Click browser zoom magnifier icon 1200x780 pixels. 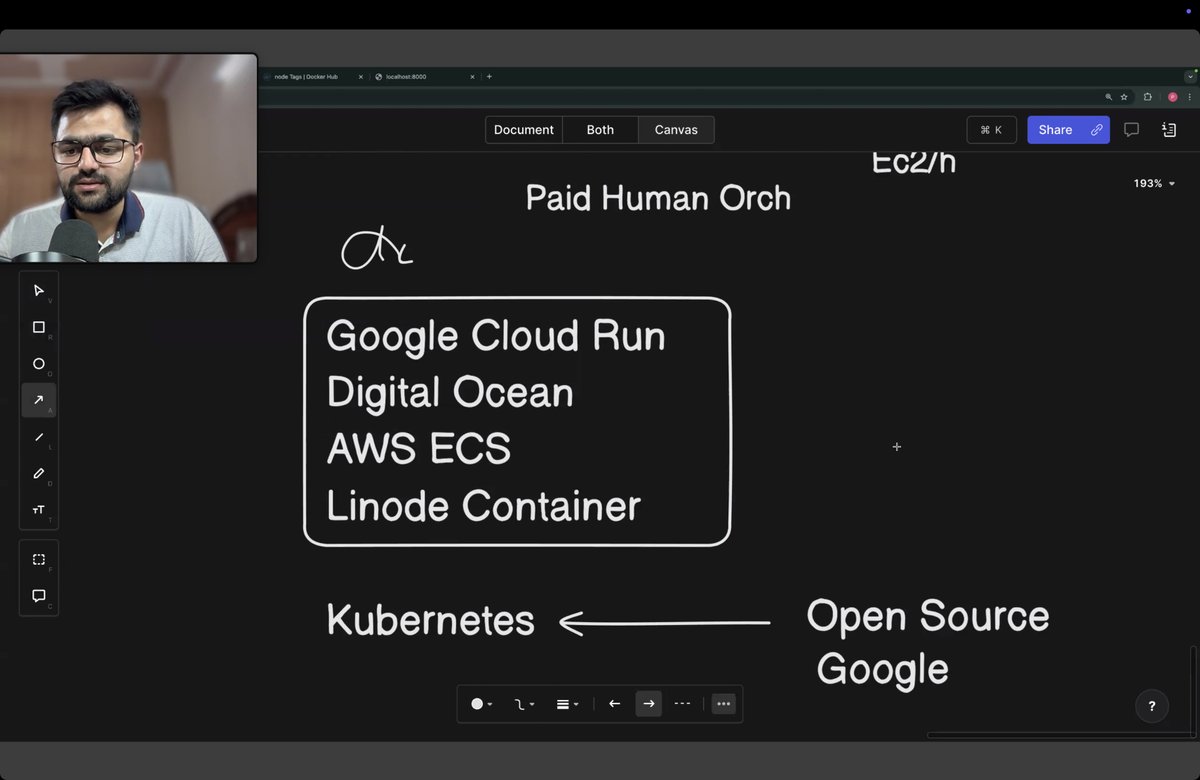[1108, 97]
